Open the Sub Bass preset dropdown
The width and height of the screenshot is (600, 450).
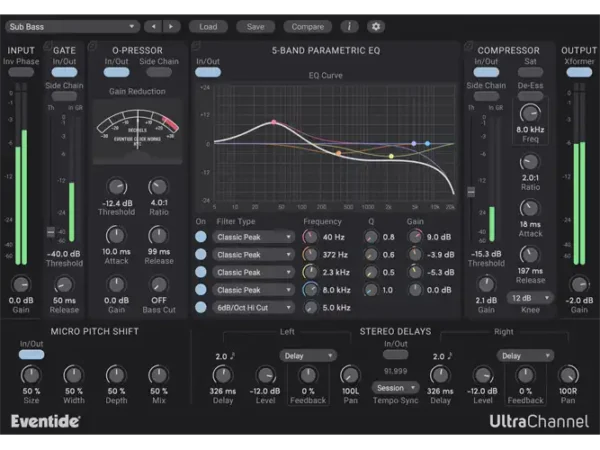[72, 26]
